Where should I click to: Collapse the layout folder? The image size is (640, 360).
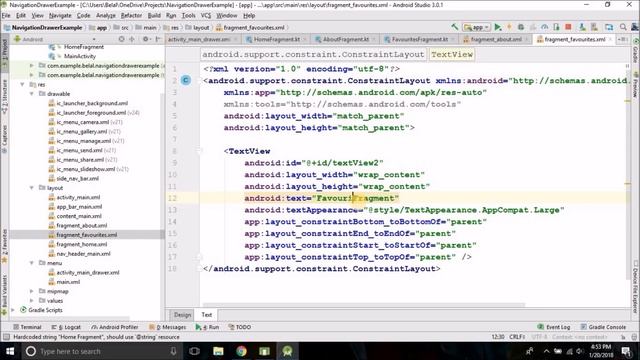coord(31,188)
